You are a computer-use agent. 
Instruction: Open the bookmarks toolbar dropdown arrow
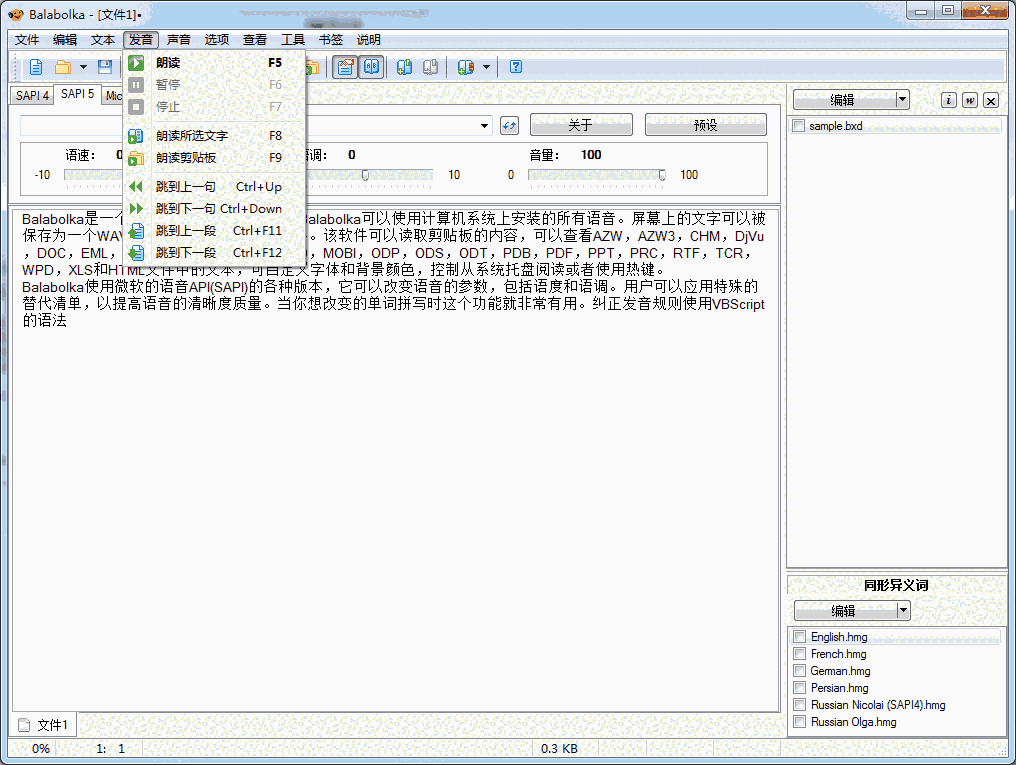coord(486,67)
